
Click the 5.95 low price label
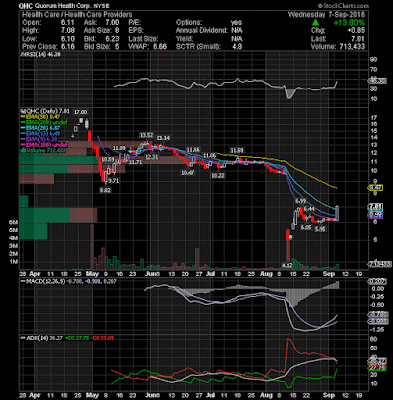[320, 229]
